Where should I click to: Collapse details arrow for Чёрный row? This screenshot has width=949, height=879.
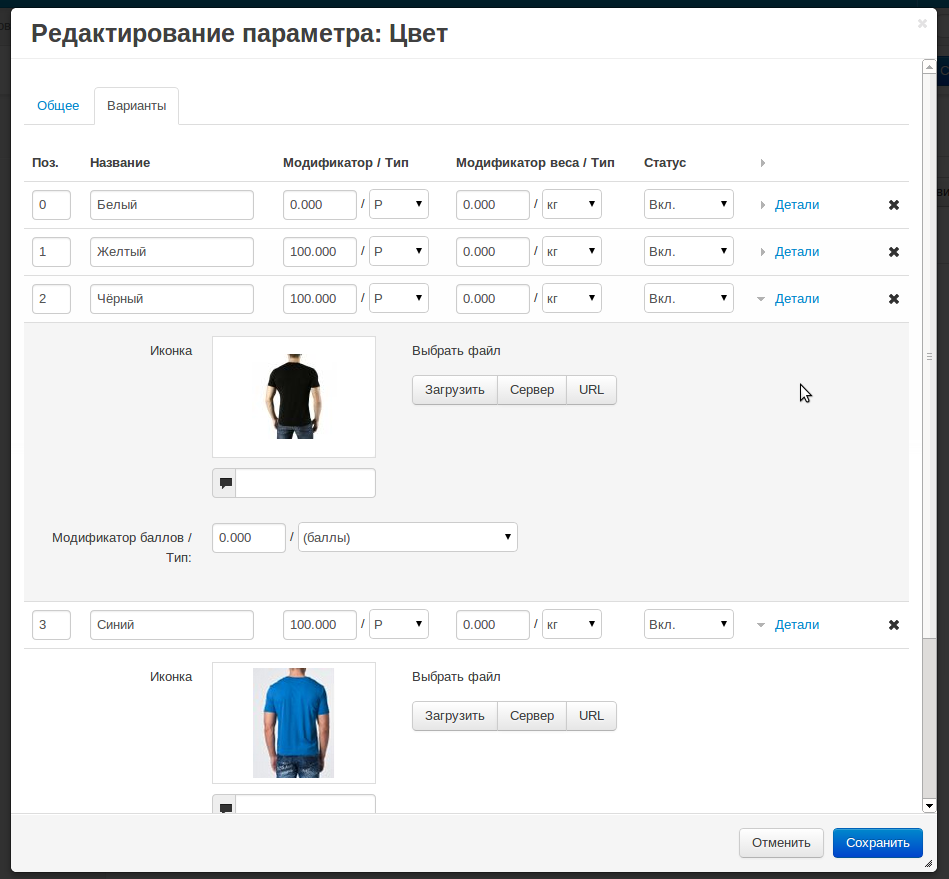pyautogui.click(x=761, y=299)
